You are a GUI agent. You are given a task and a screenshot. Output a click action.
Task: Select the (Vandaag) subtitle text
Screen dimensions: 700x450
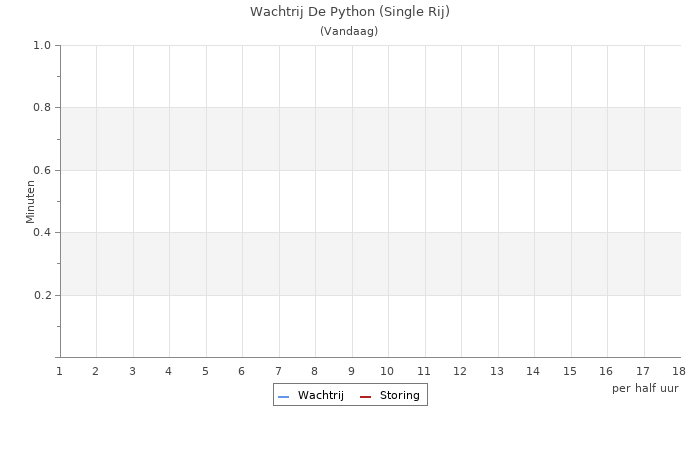click(x=349, y=31)
